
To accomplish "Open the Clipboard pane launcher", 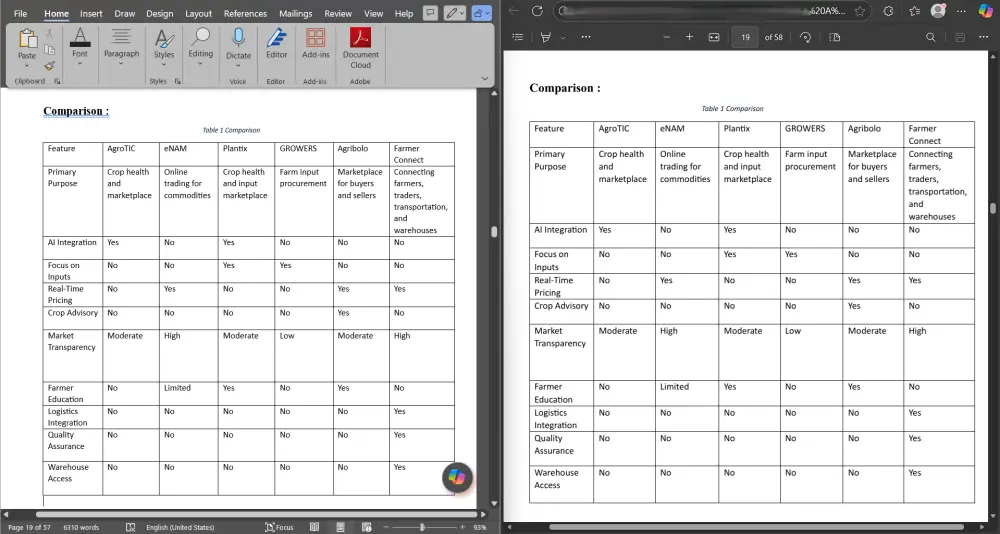I will tap(57, 81).
